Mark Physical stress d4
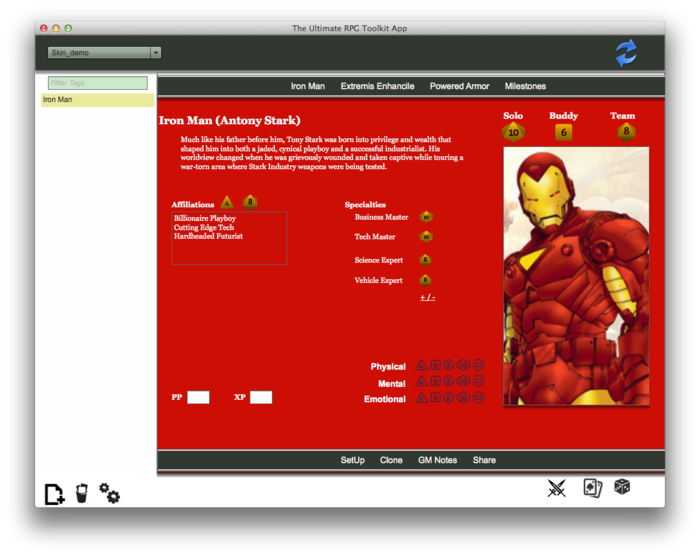The image size is (700, 556). 421,365
